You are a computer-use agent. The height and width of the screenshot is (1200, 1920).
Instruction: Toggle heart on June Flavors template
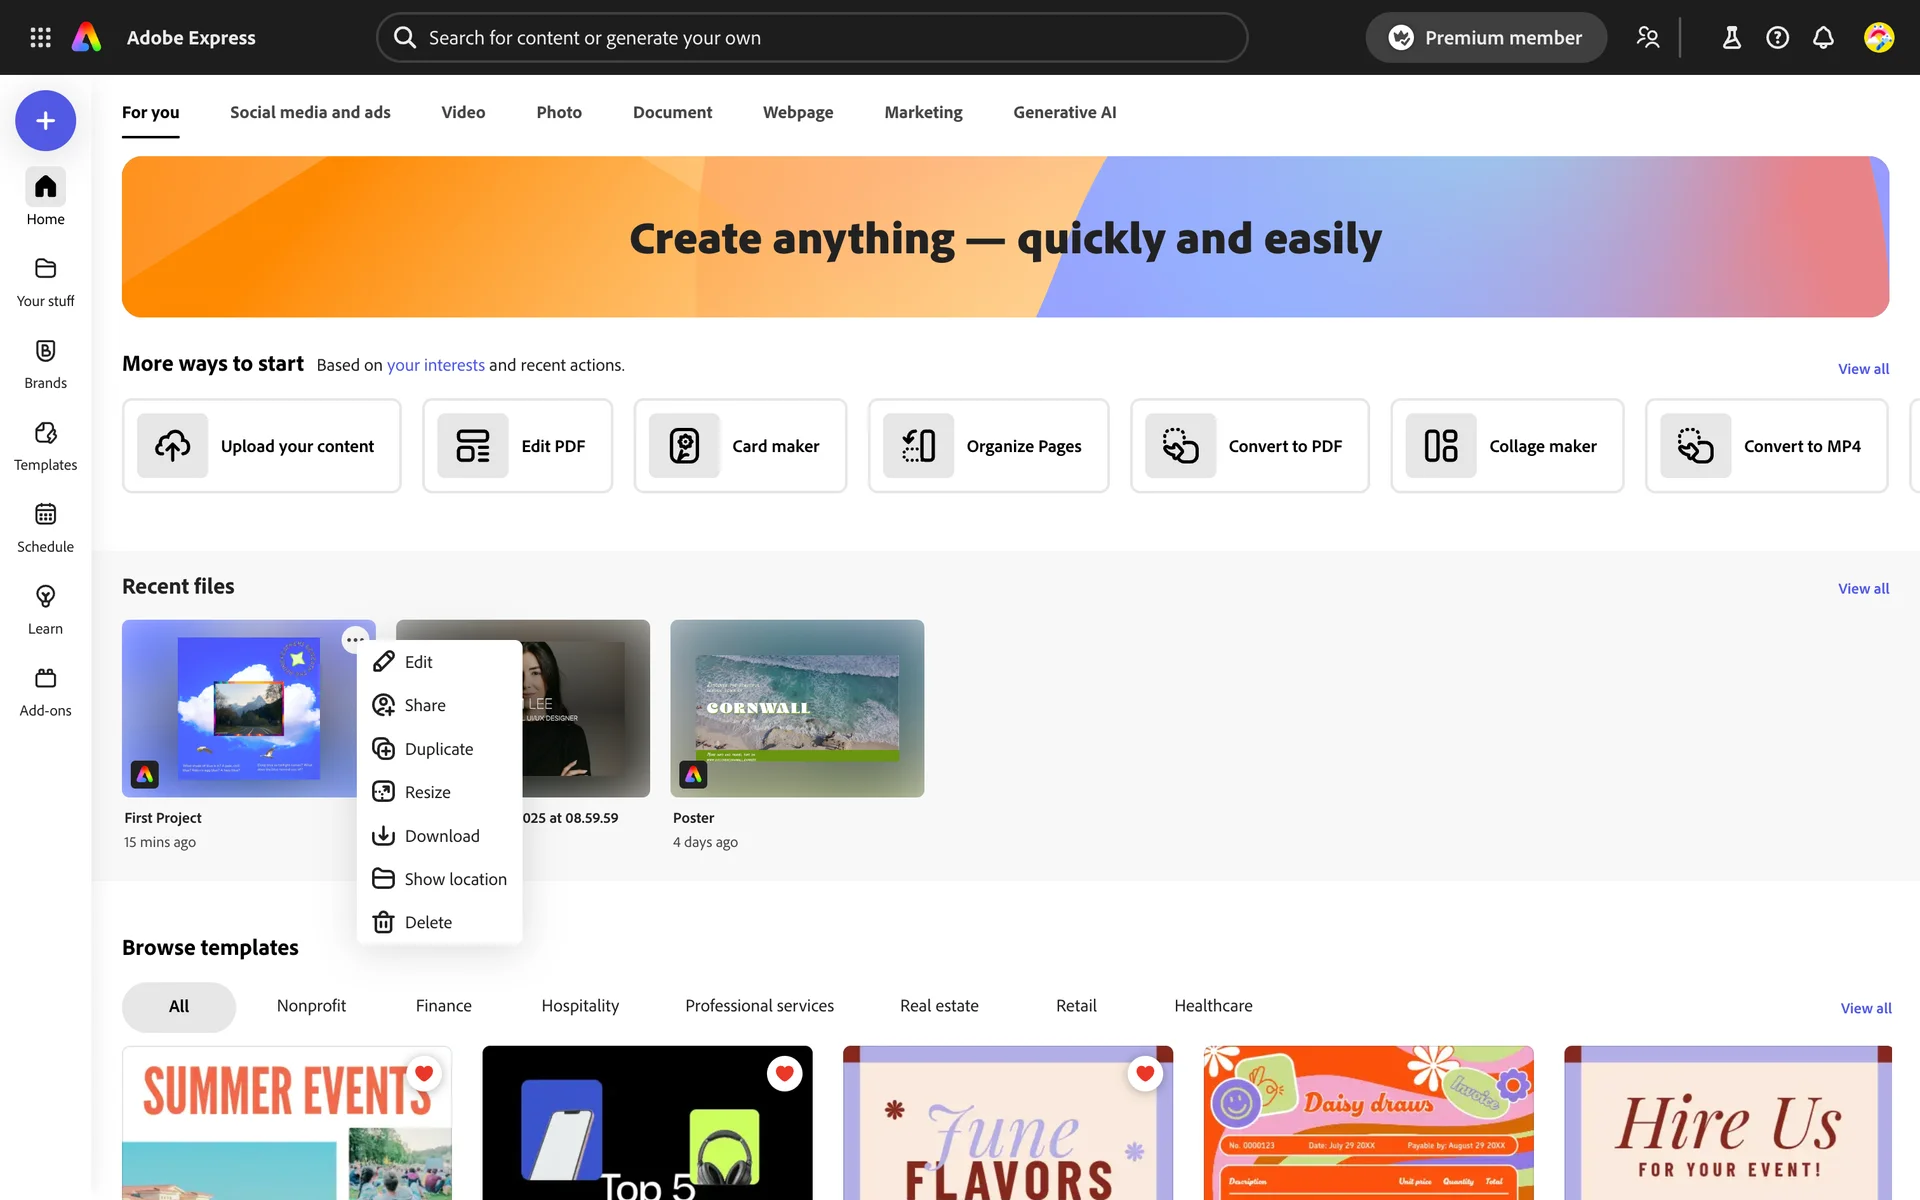1145,1073
